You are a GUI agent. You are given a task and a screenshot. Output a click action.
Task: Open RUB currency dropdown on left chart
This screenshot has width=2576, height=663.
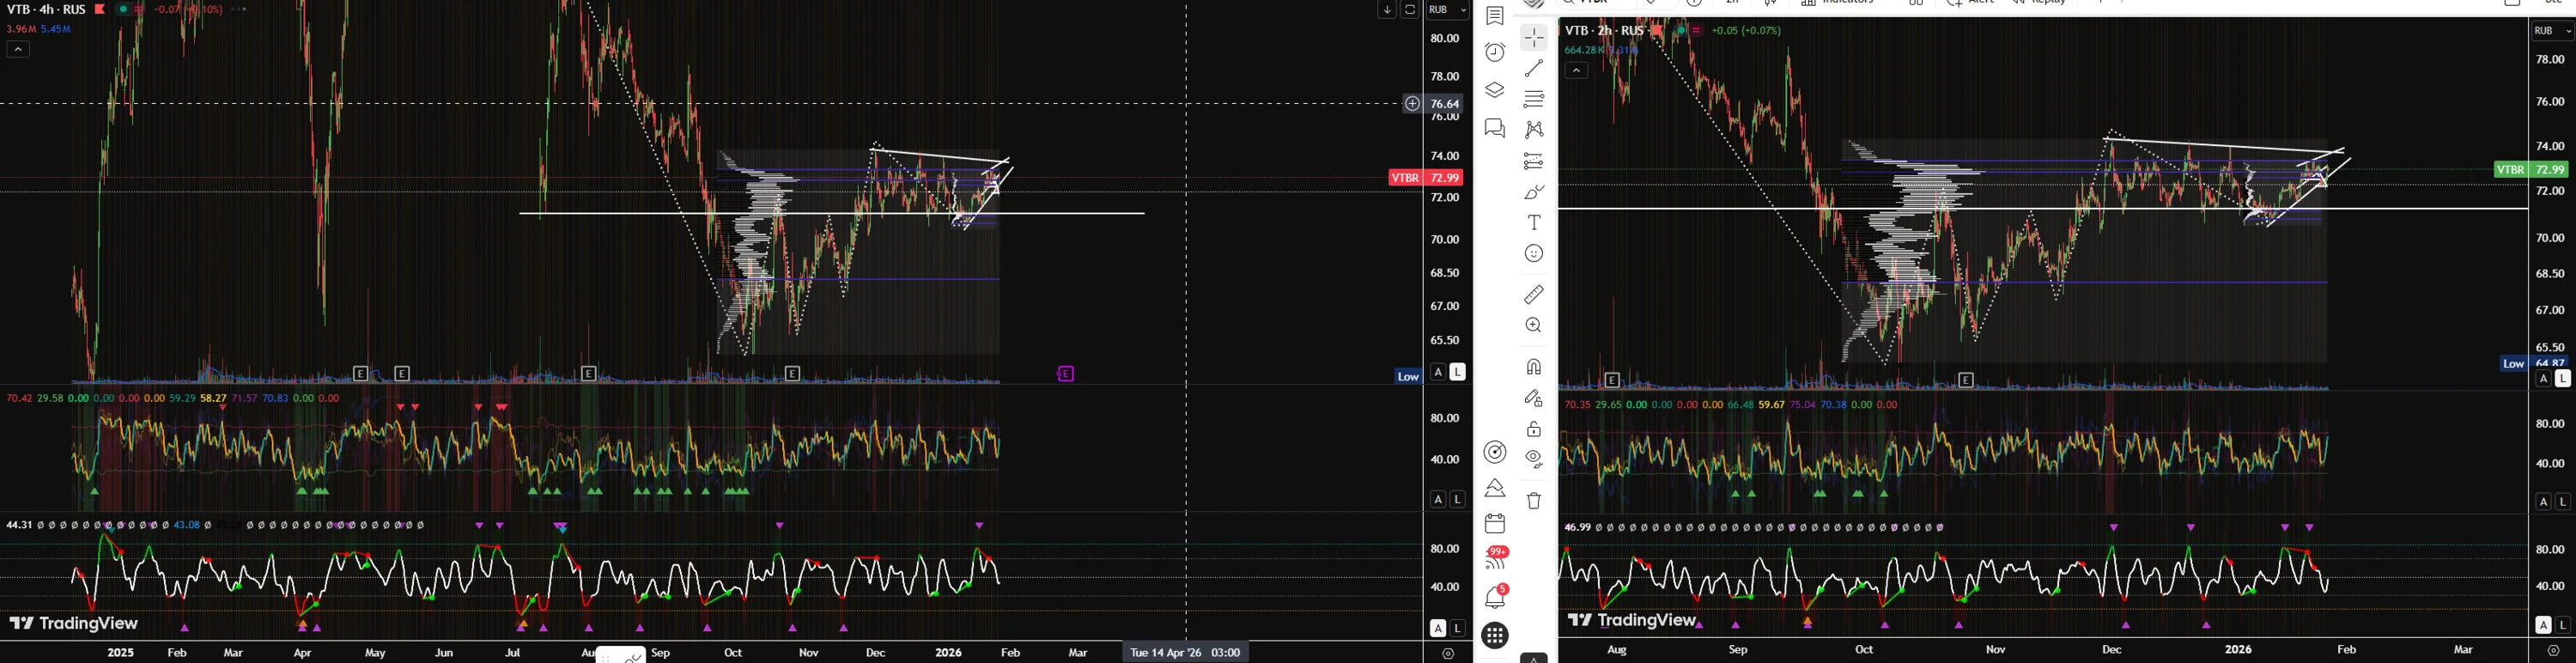tap(1446, 10)
